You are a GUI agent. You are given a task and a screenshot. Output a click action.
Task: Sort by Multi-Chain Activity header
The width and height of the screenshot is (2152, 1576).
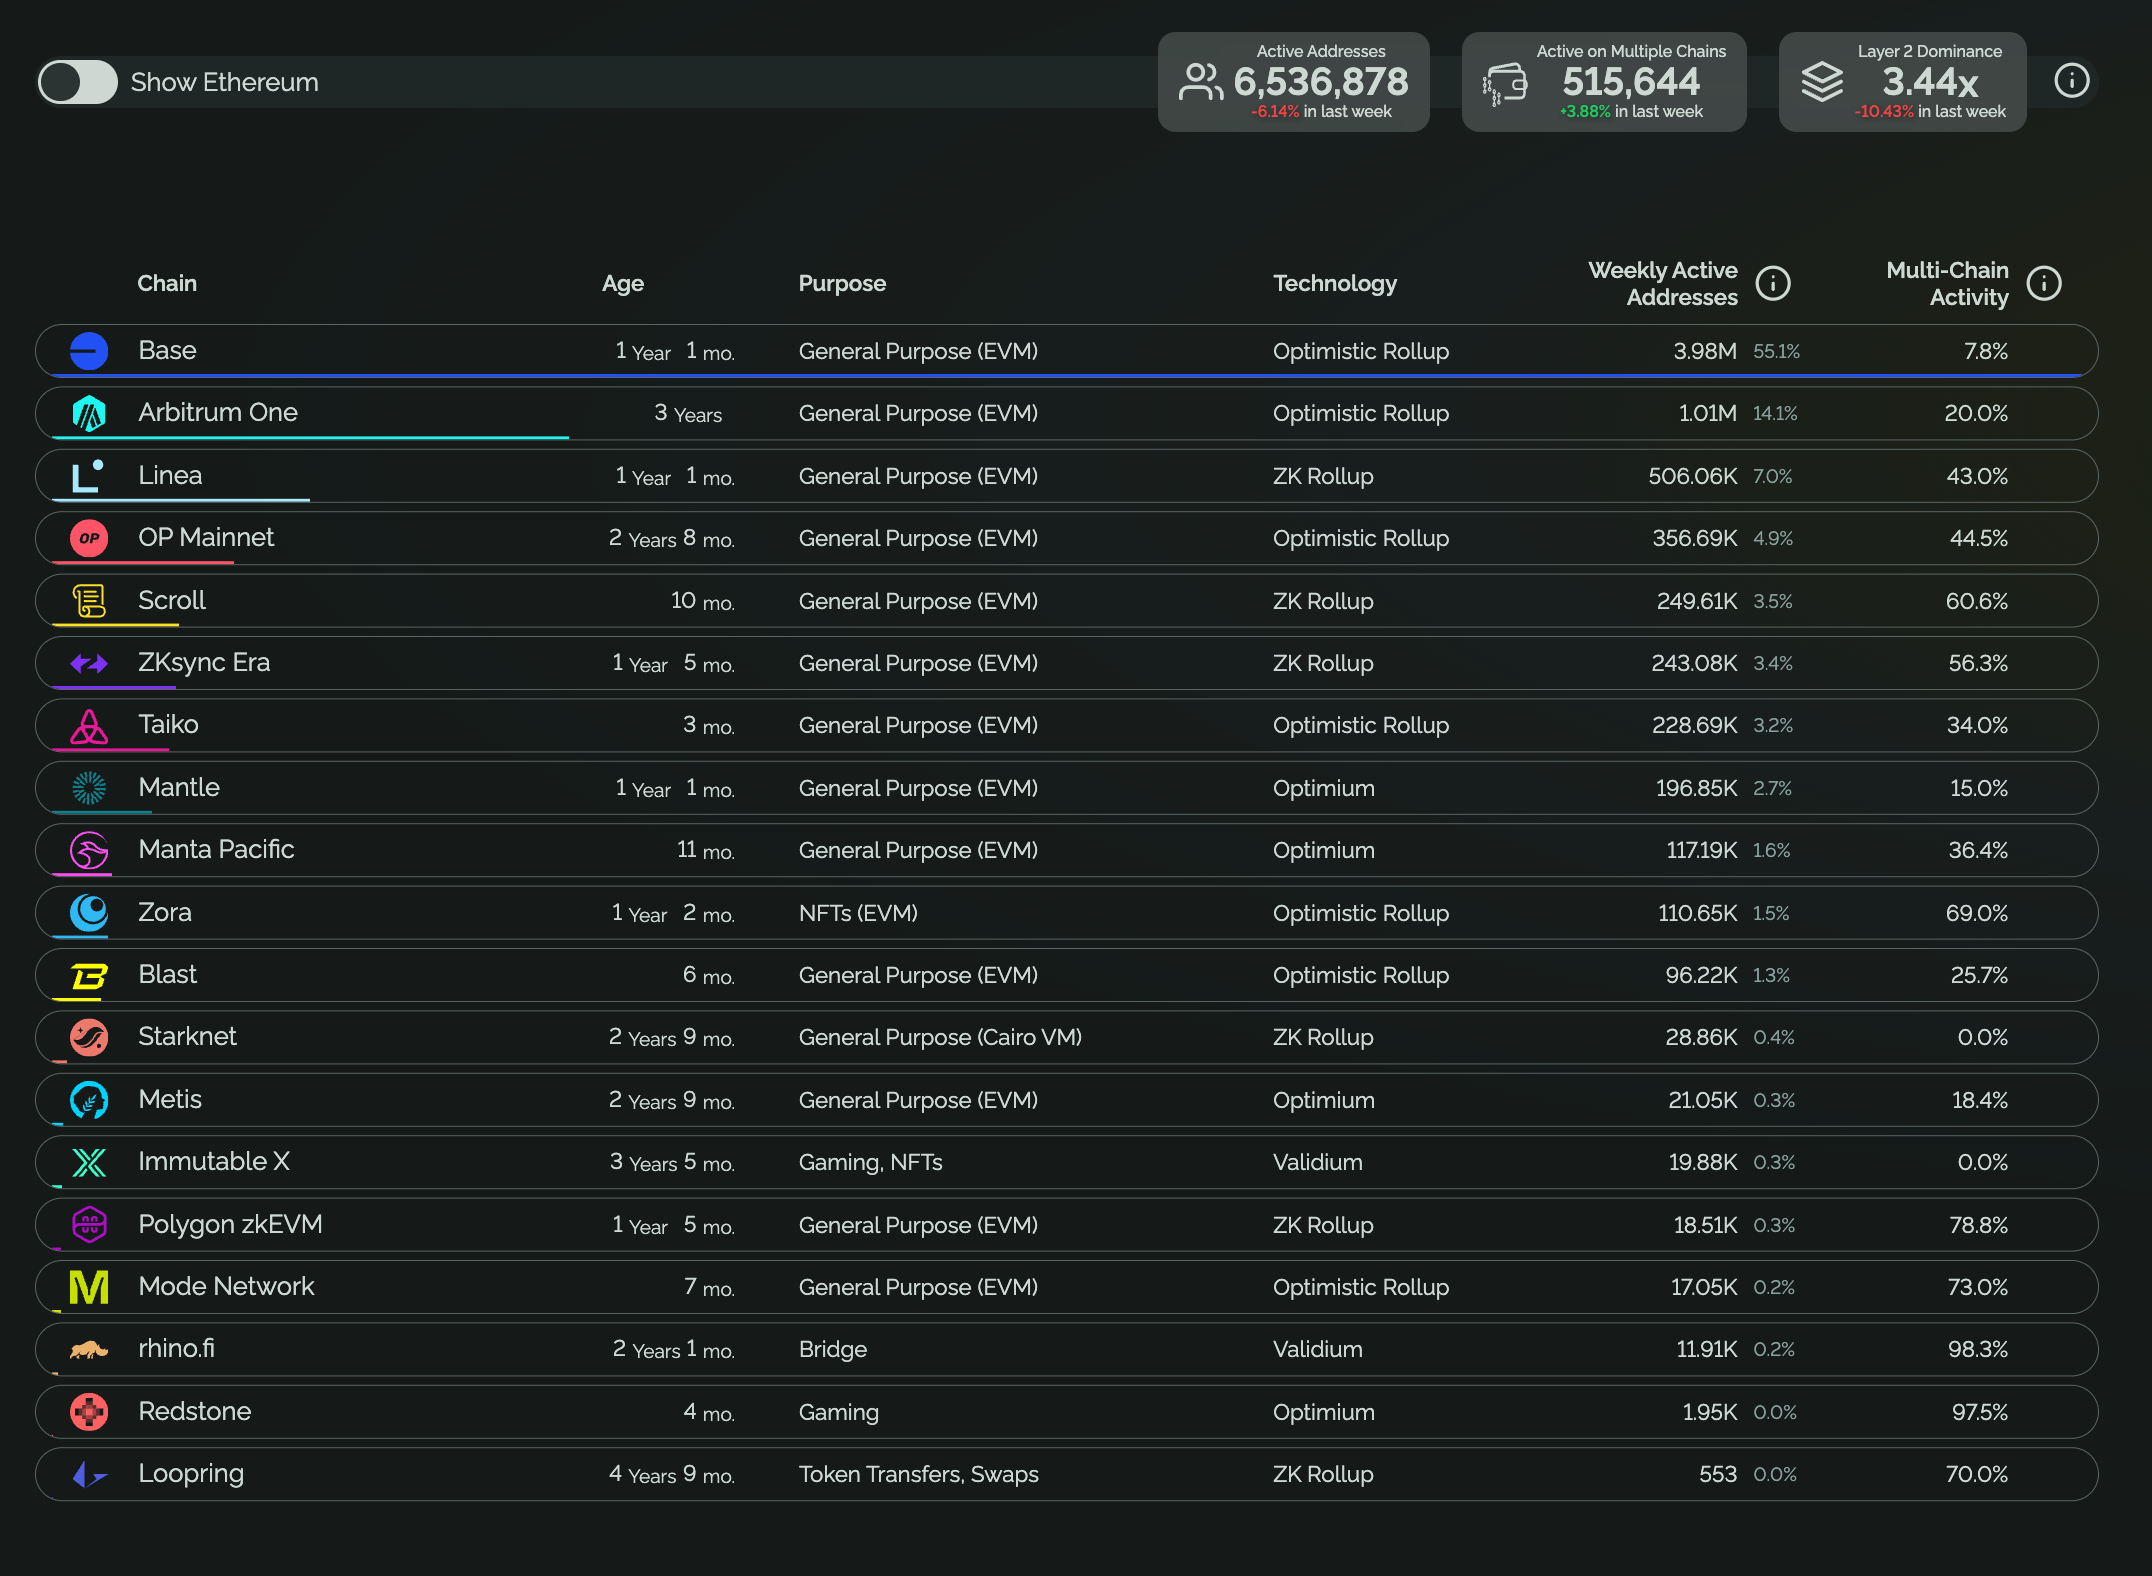click(1947, 283)
